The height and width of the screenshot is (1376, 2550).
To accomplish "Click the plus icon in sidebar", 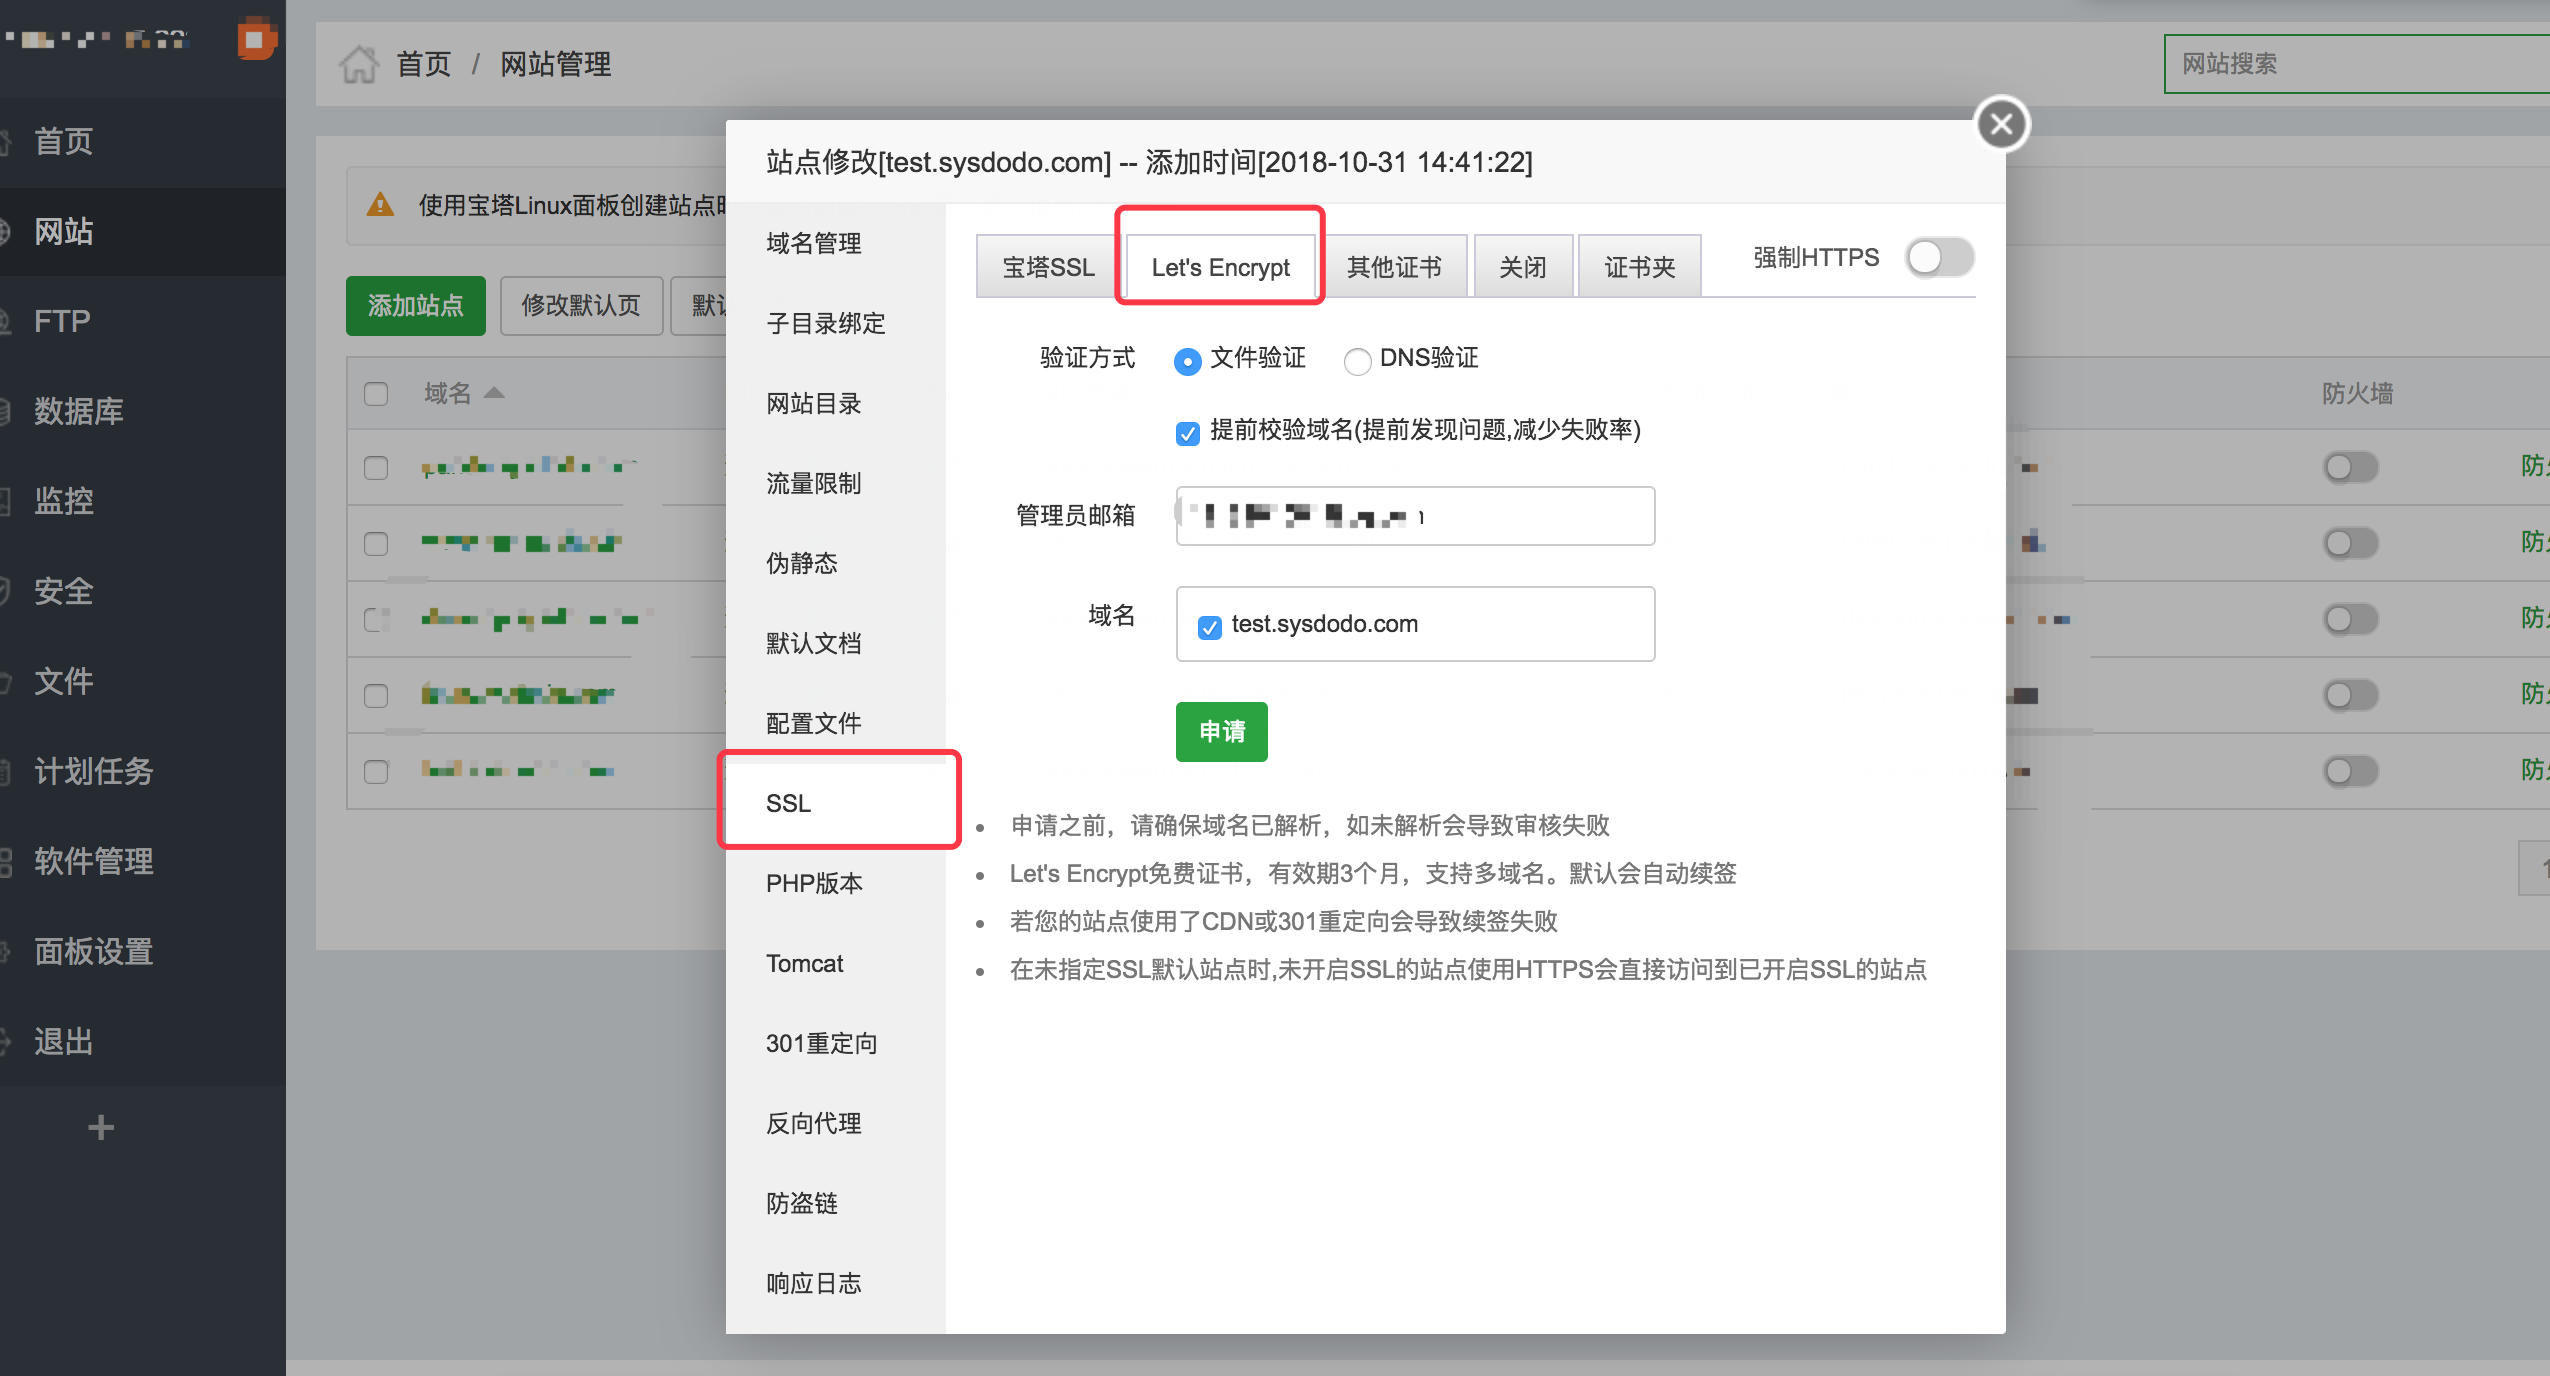I will [x=101, y=1127].
